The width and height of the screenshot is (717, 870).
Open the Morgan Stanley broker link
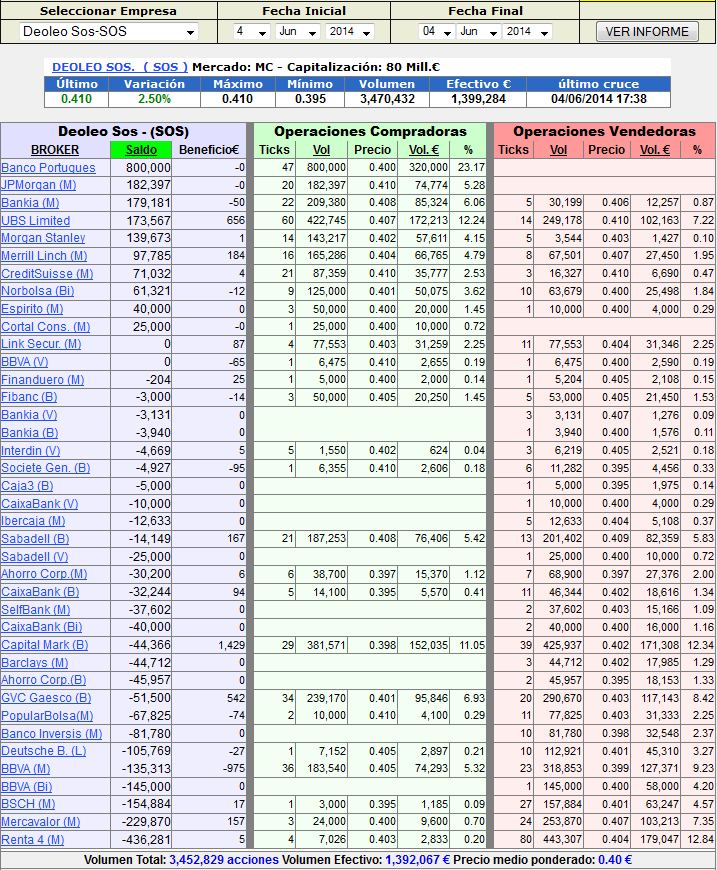point(43,238)
